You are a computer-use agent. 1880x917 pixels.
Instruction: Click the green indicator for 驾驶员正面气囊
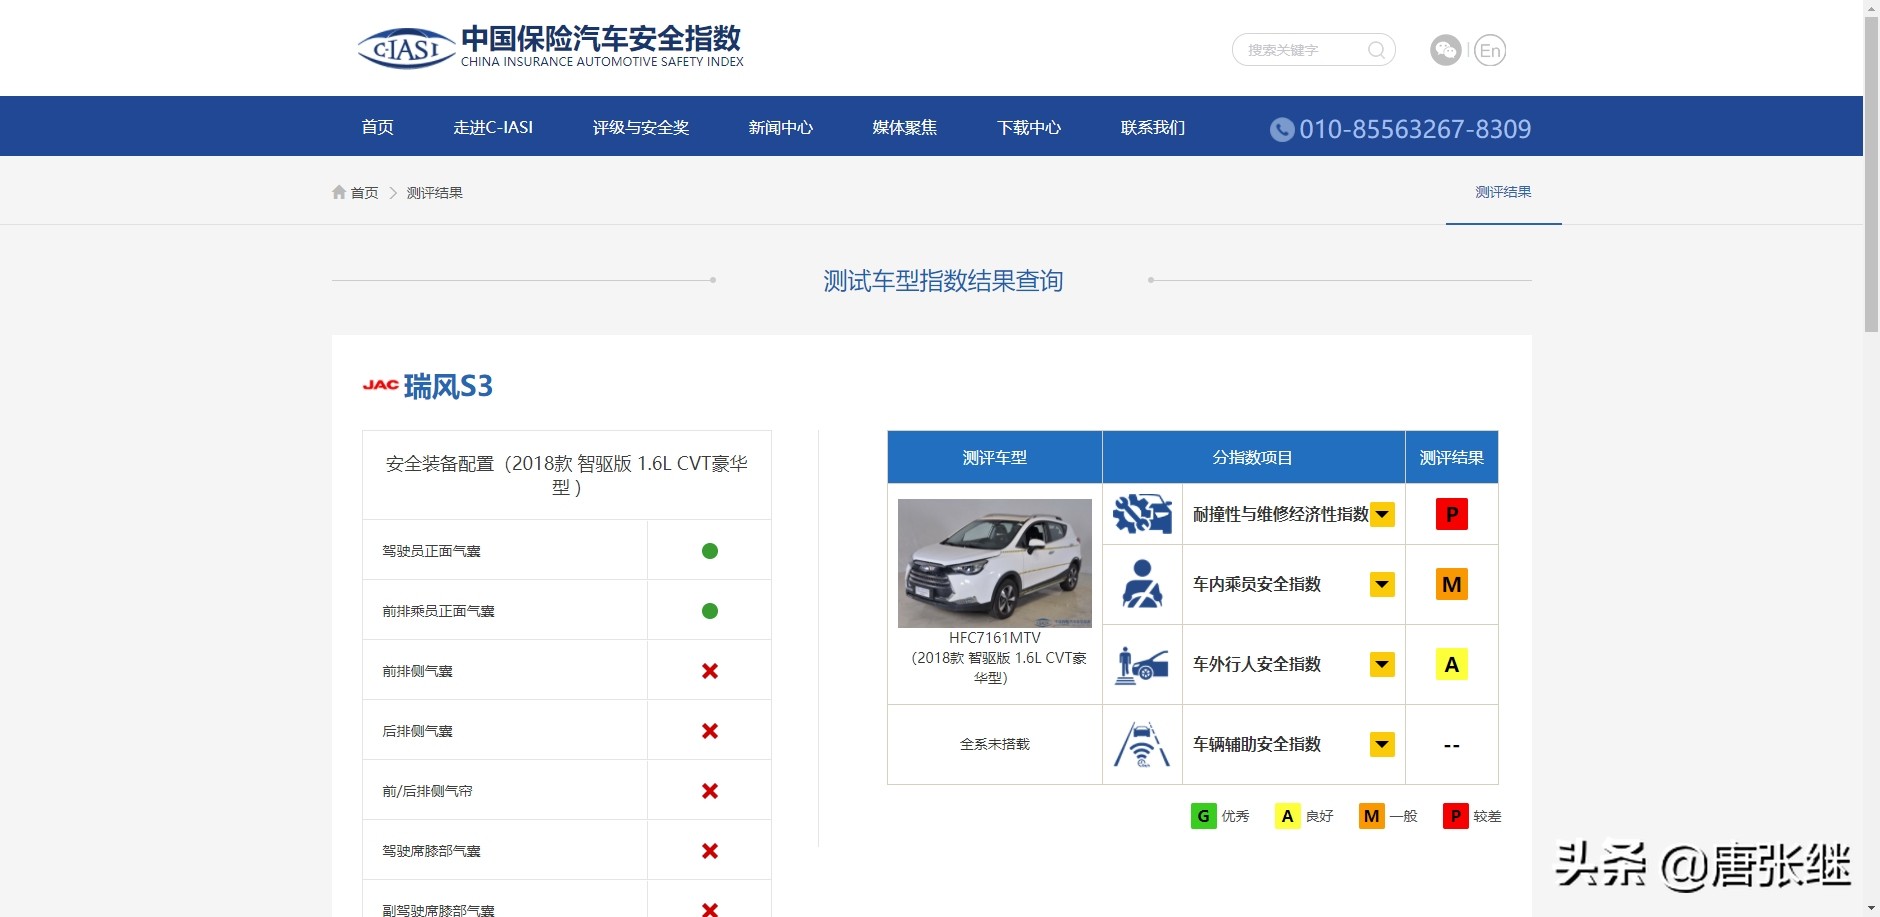pyautogui.click(x=710, y=549)
